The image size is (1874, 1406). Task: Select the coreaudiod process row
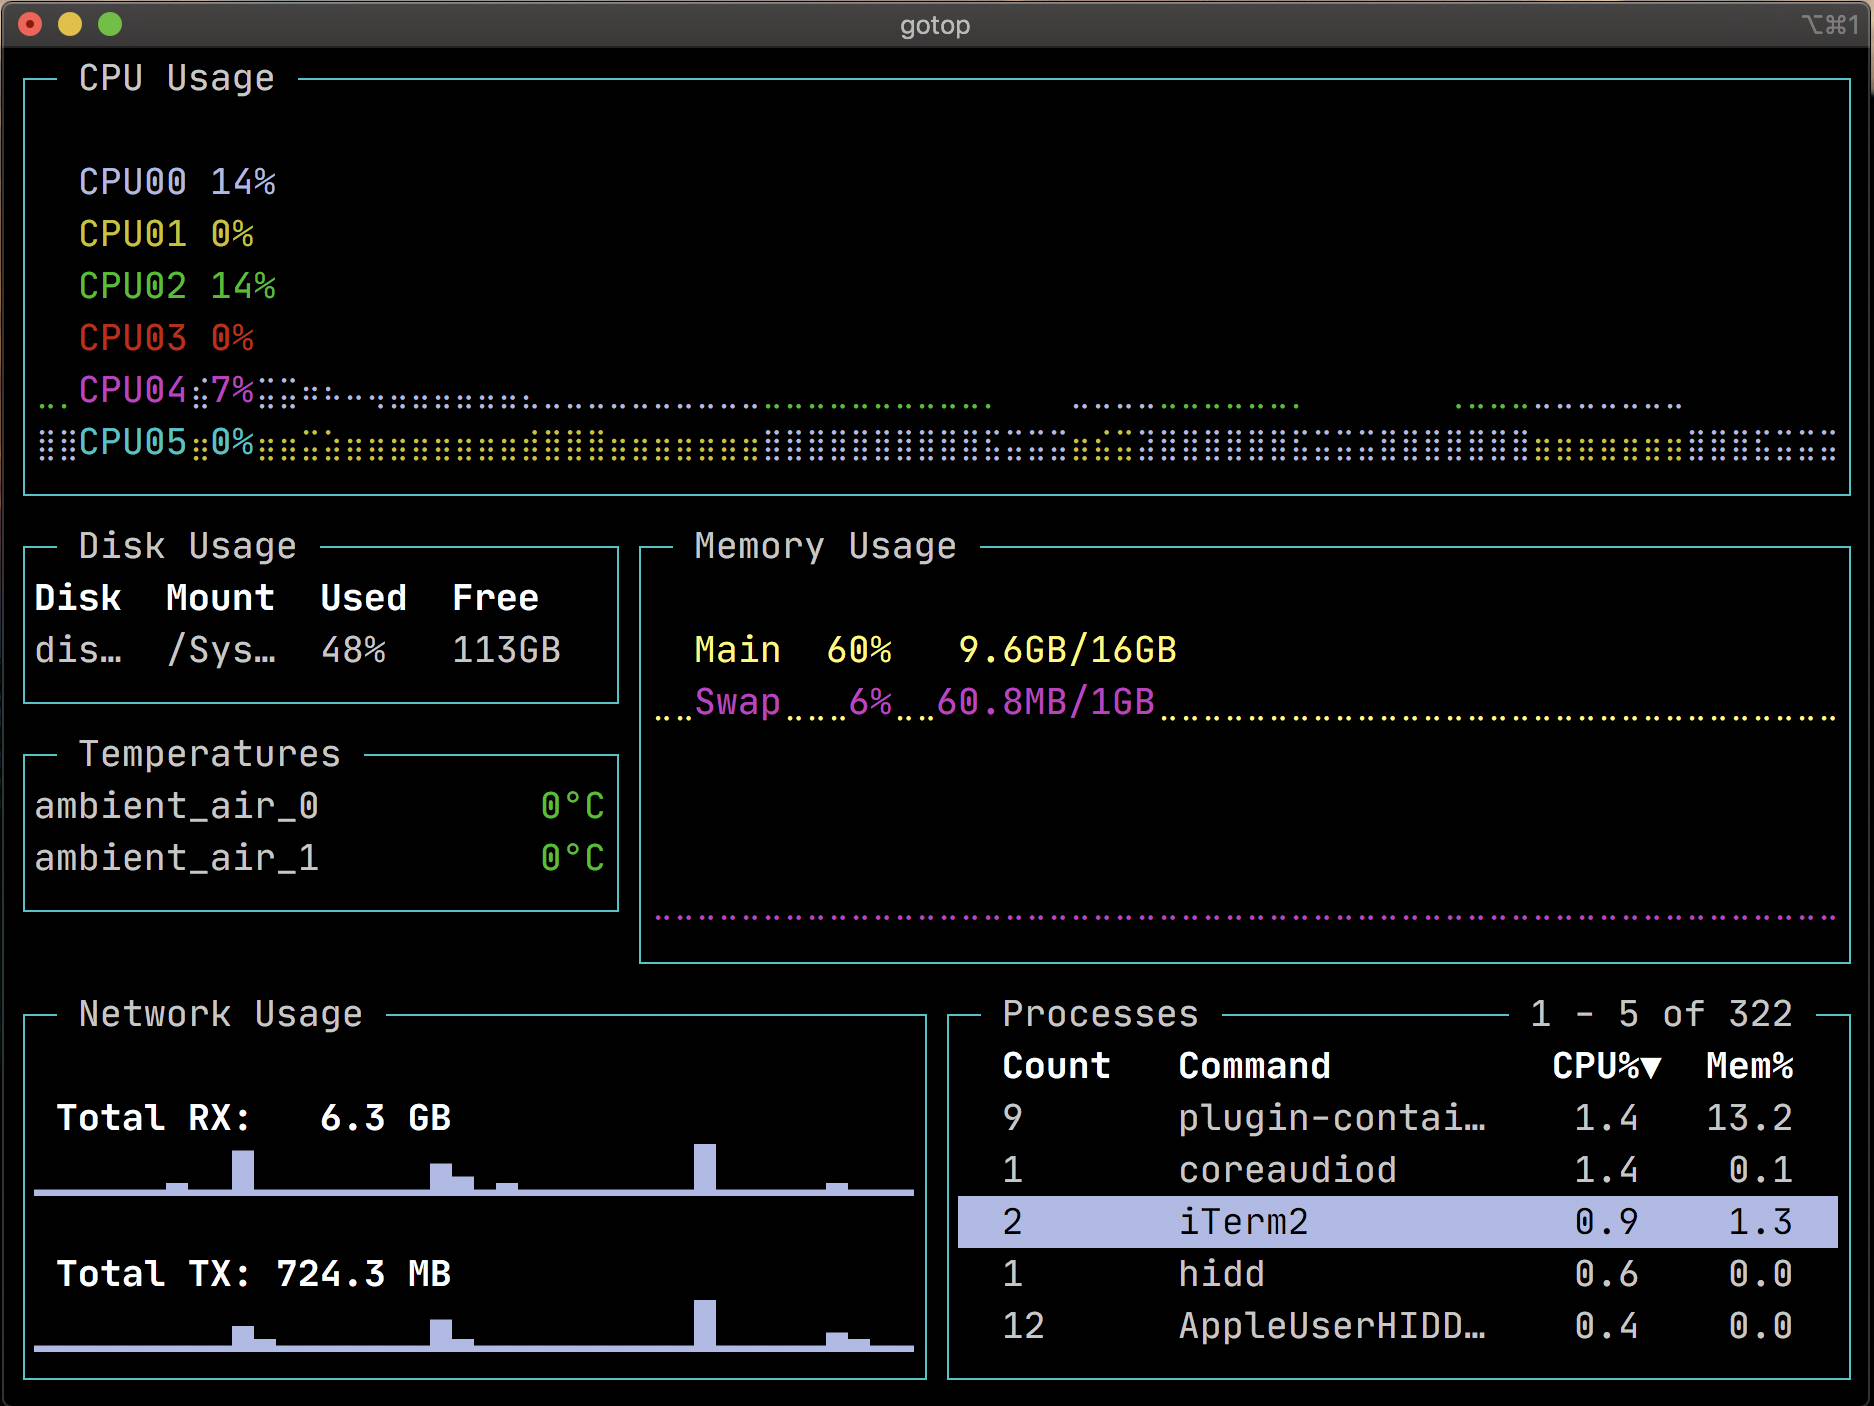pos(1398,1170)
